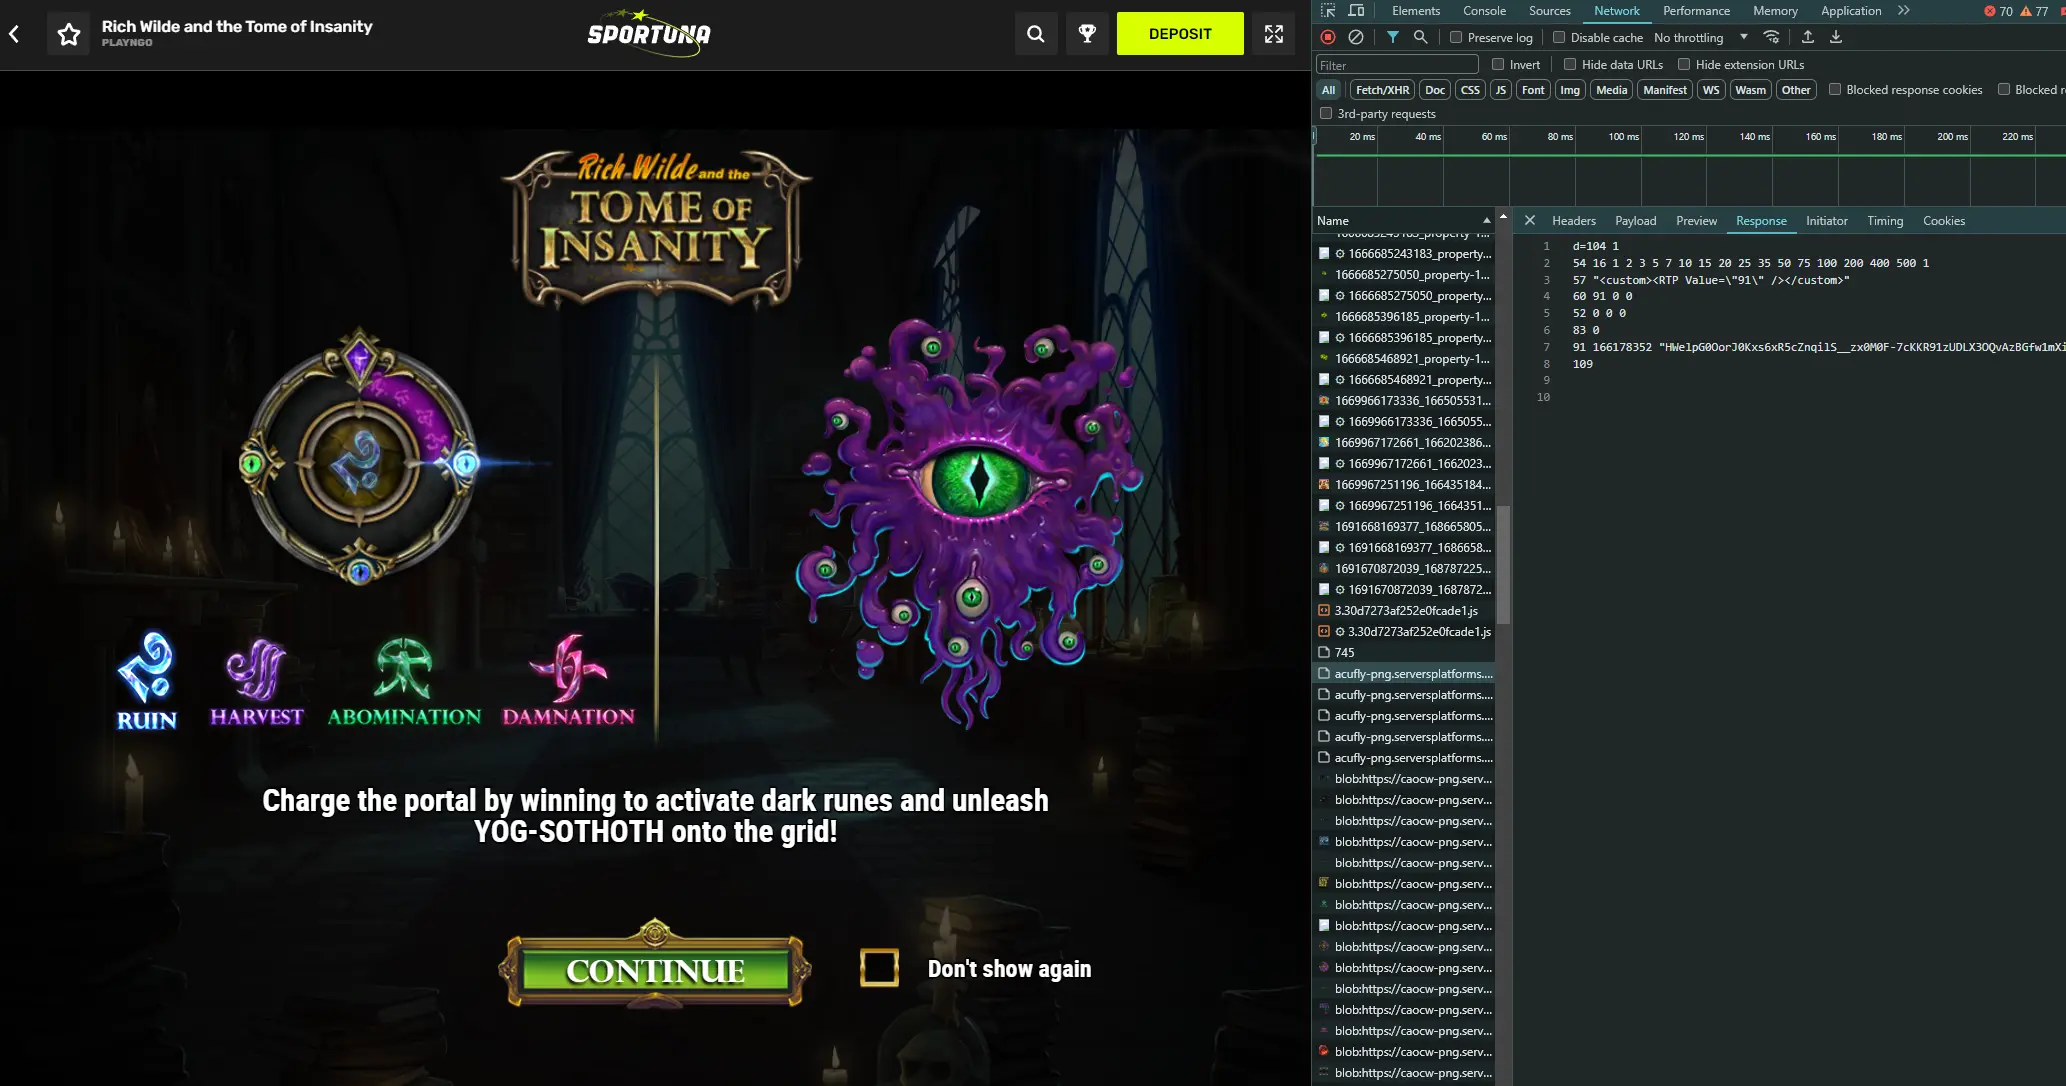This screenshot has width=2066, height=1086.
Task: Open the Headers tab of request
Action: click(1573, 220)
